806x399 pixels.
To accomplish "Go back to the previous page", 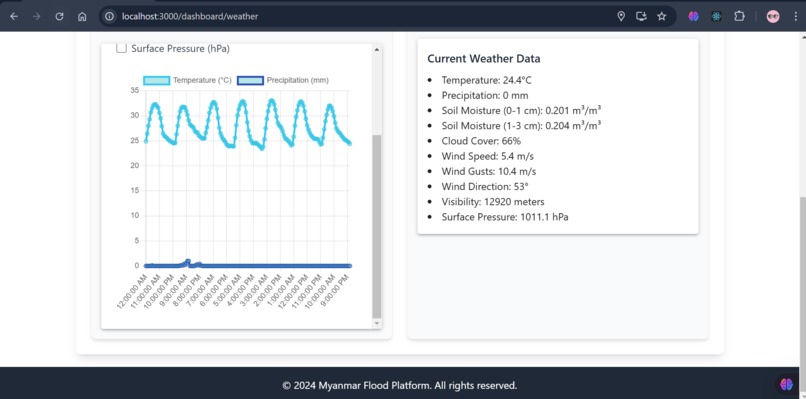I will 14,16.
